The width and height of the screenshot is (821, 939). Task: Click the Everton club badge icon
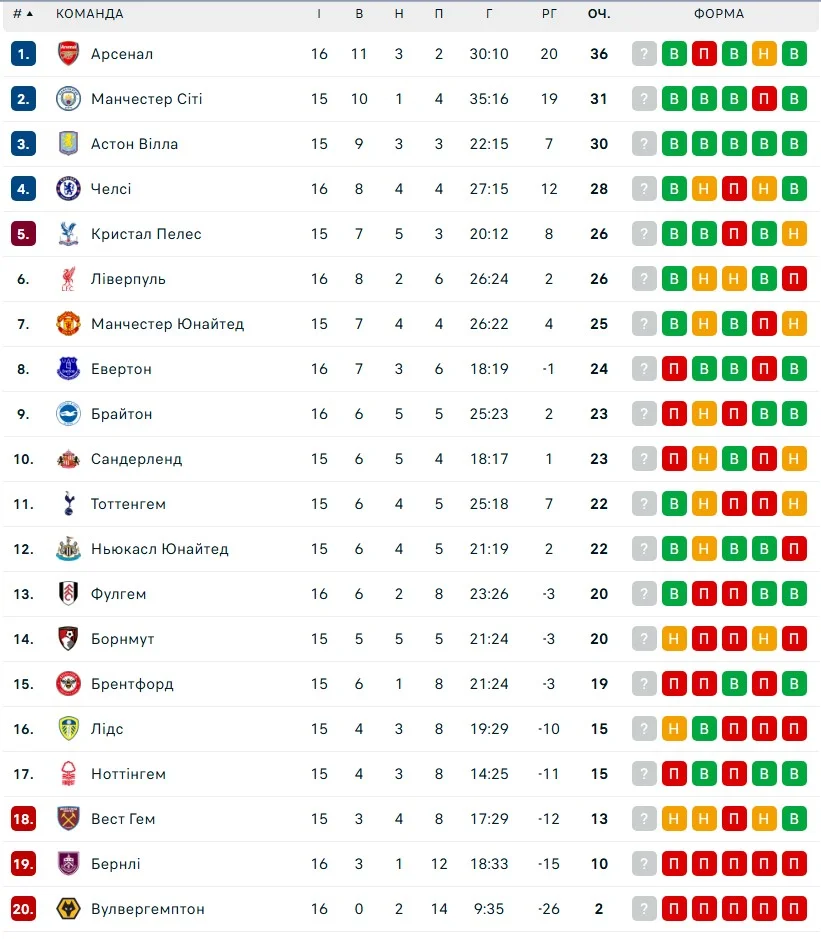pos(68,369)
